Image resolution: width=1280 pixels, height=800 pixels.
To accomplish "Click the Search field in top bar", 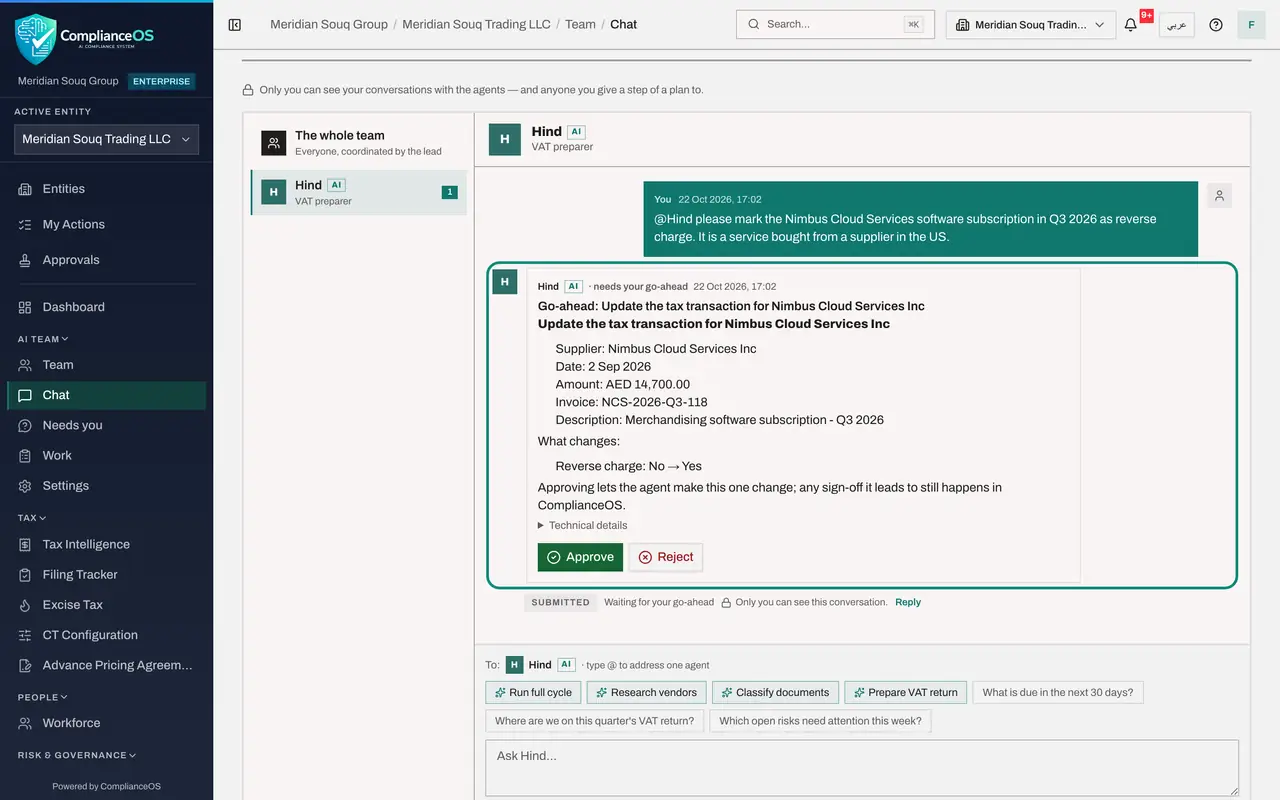I will (835, 24).
